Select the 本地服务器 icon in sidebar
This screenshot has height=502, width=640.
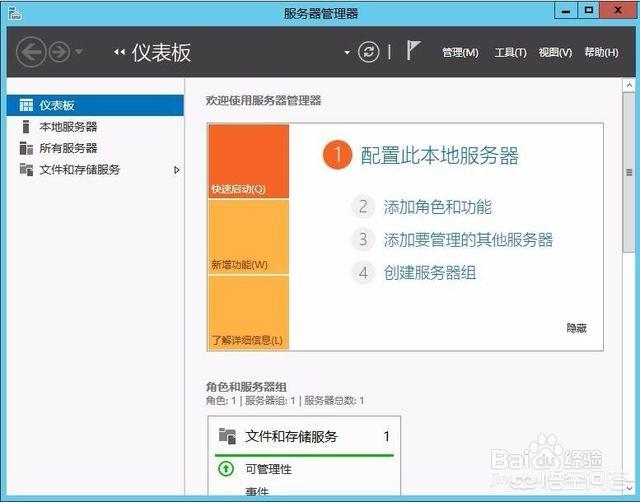(x=26, y=127)
